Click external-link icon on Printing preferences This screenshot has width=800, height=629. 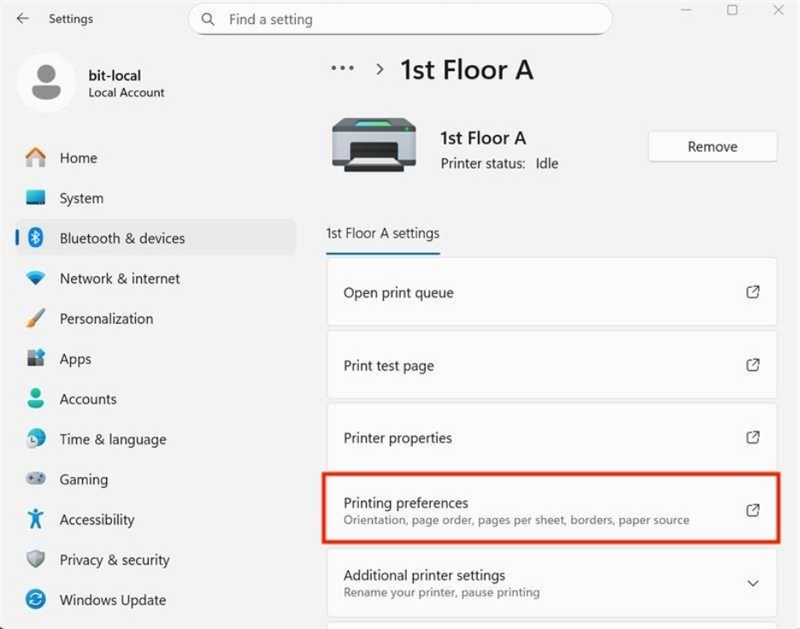coord(753,510)
